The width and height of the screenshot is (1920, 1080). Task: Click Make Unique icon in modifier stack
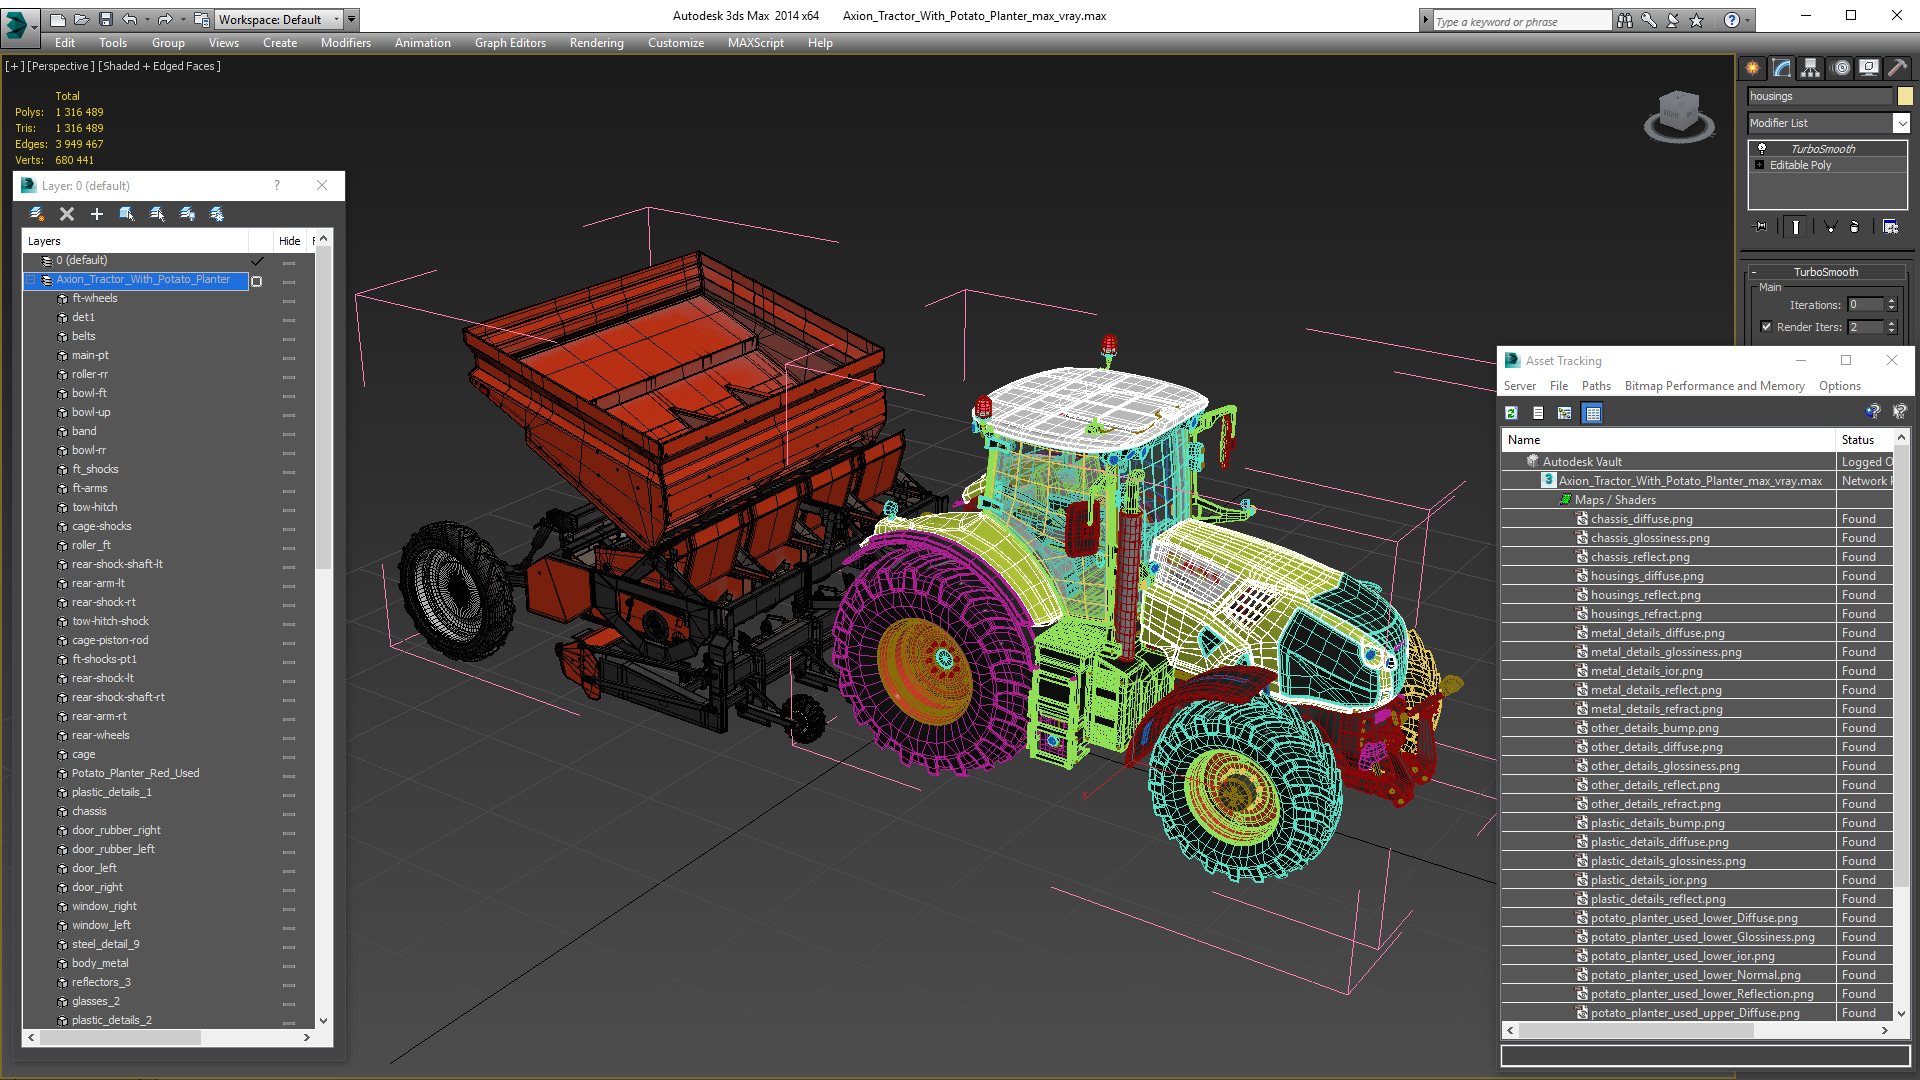tap(1830, 227)
